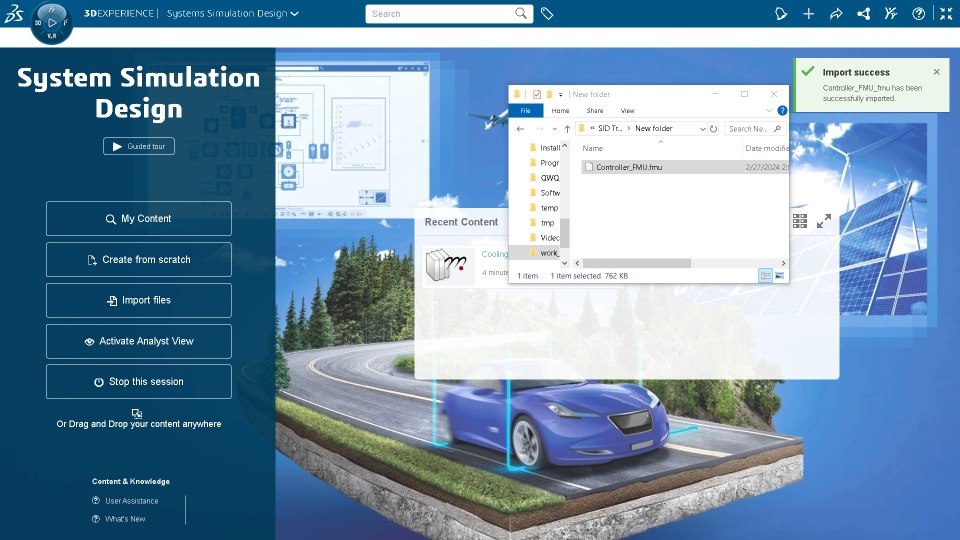
Task: Click the horizontal scrollbar in Explorer file list
Action: pyautogui.click(x=637, y=263)
